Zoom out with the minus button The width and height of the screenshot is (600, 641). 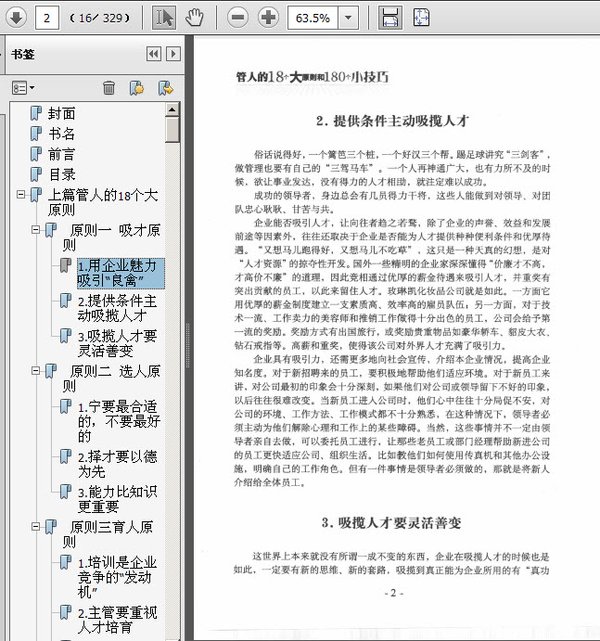[x=237, y=18]
